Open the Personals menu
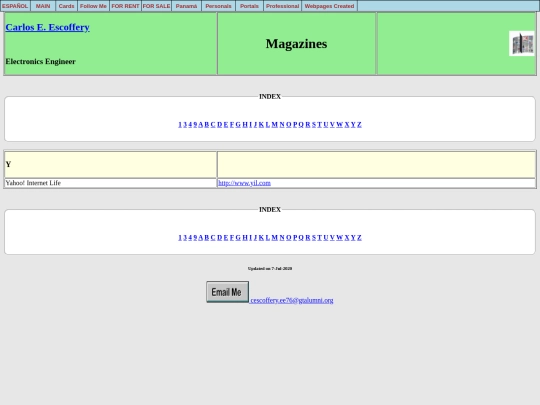 218,6
